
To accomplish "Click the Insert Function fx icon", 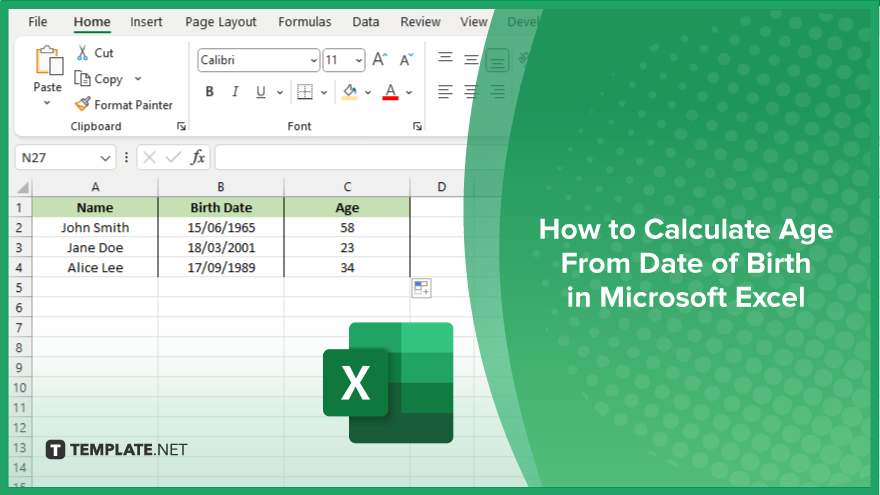I will [198, 157].
